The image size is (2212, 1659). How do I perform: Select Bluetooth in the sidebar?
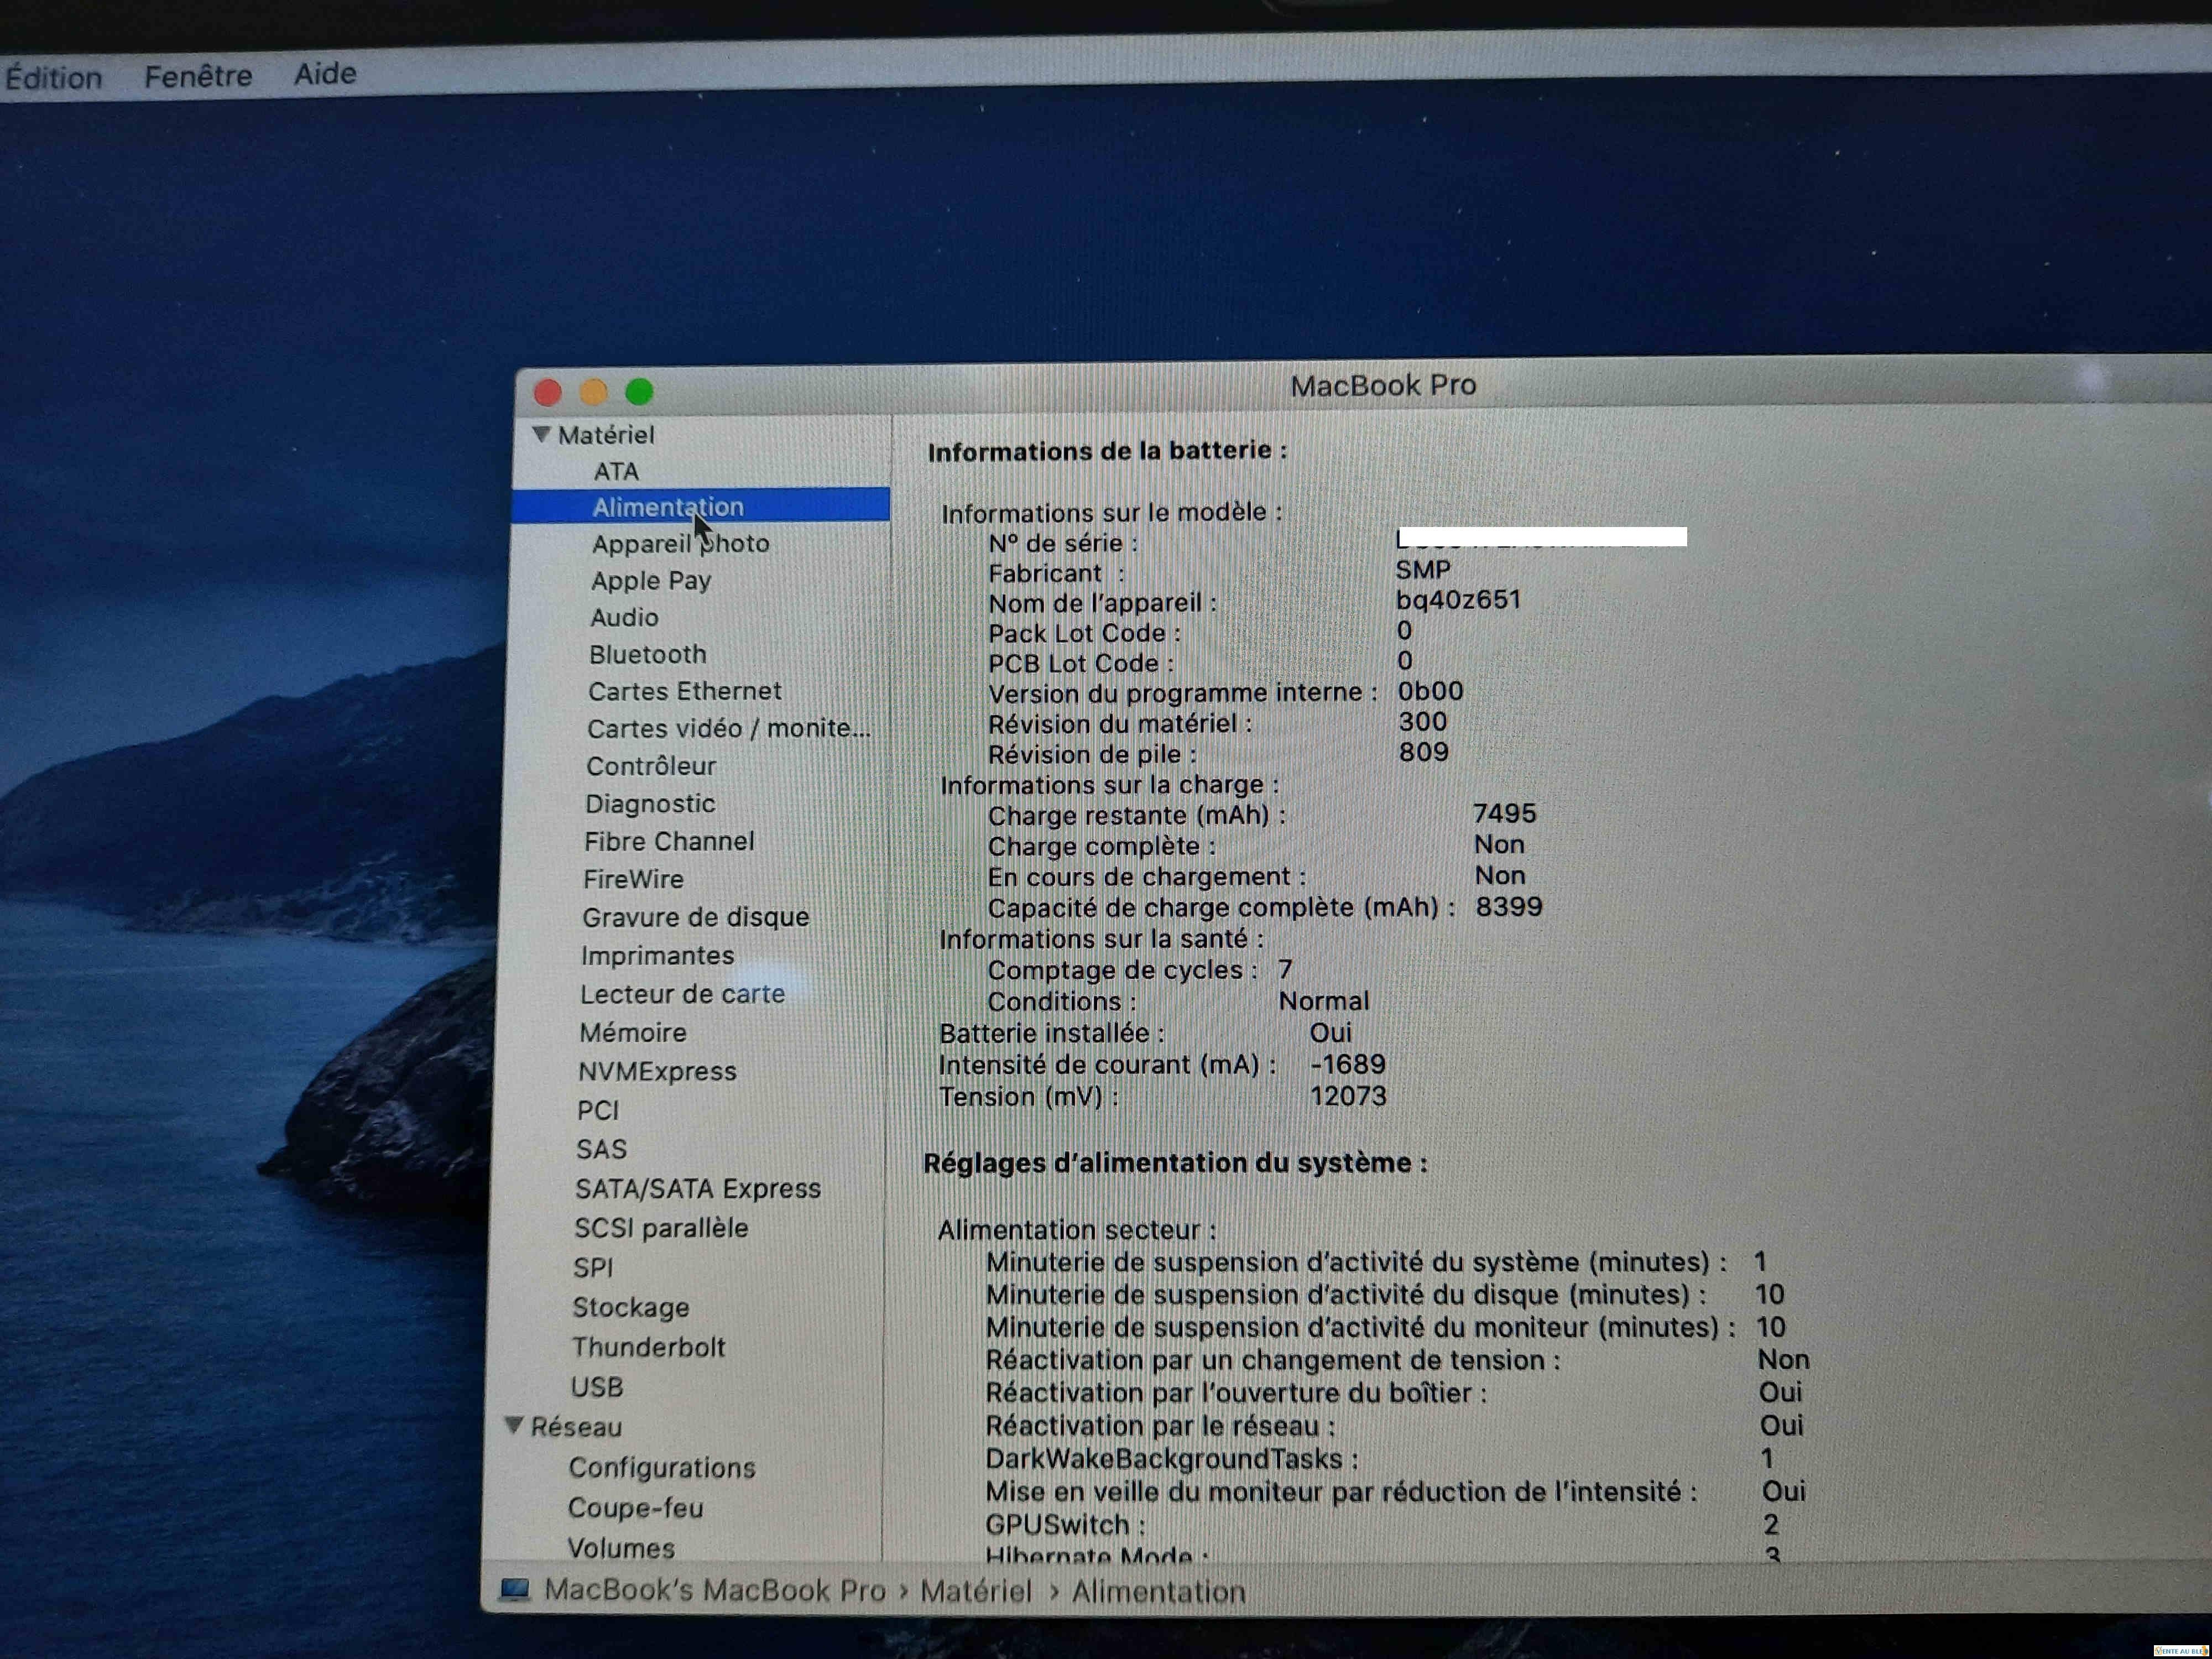click(648, 655)
